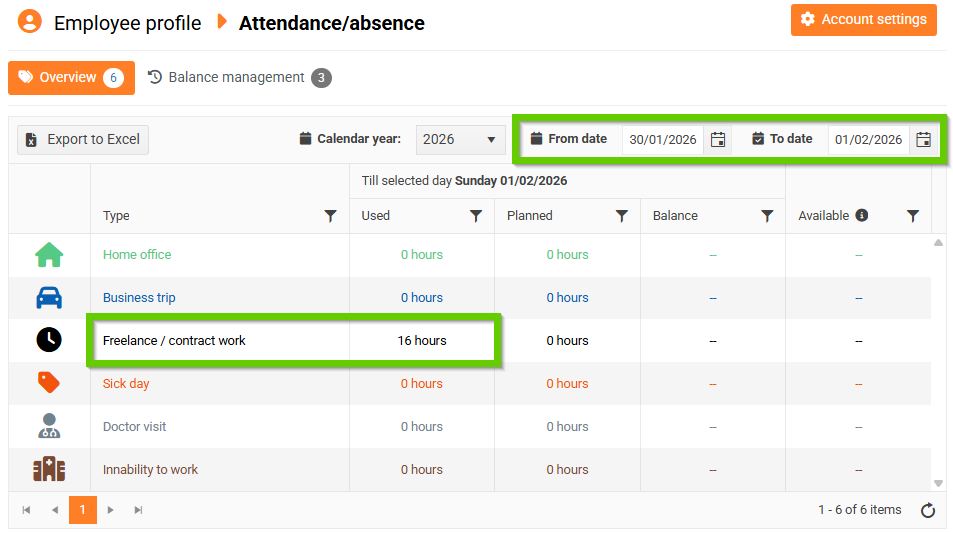Open the Type column filter
953x533 pixels.
(331, 216)
